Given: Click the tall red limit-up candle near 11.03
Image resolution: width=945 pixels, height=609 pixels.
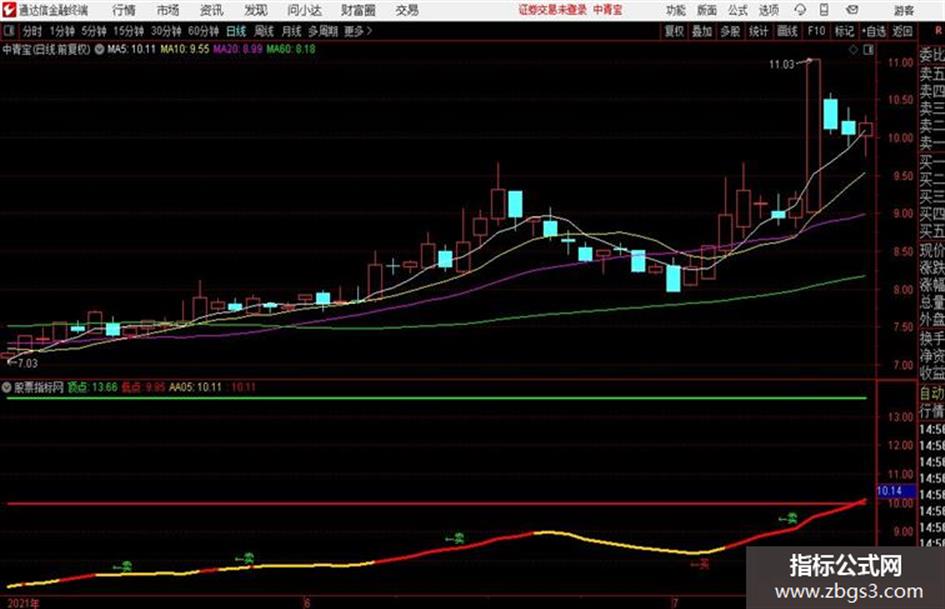Looking at the screenshot, I should pos(814,135).
